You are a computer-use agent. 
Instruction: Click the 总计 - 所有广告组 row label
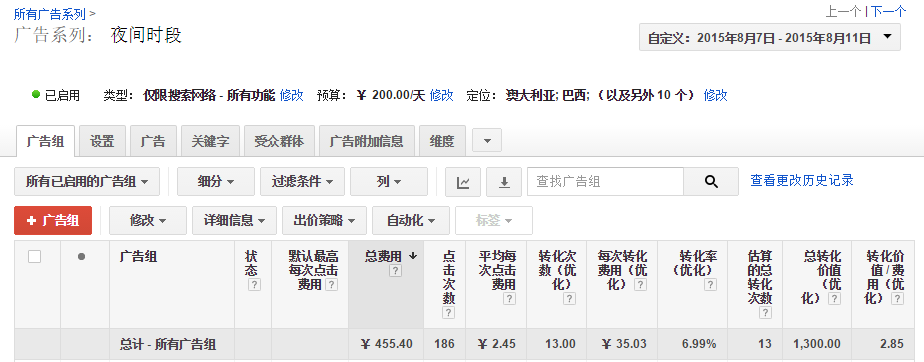pos(167,344)
